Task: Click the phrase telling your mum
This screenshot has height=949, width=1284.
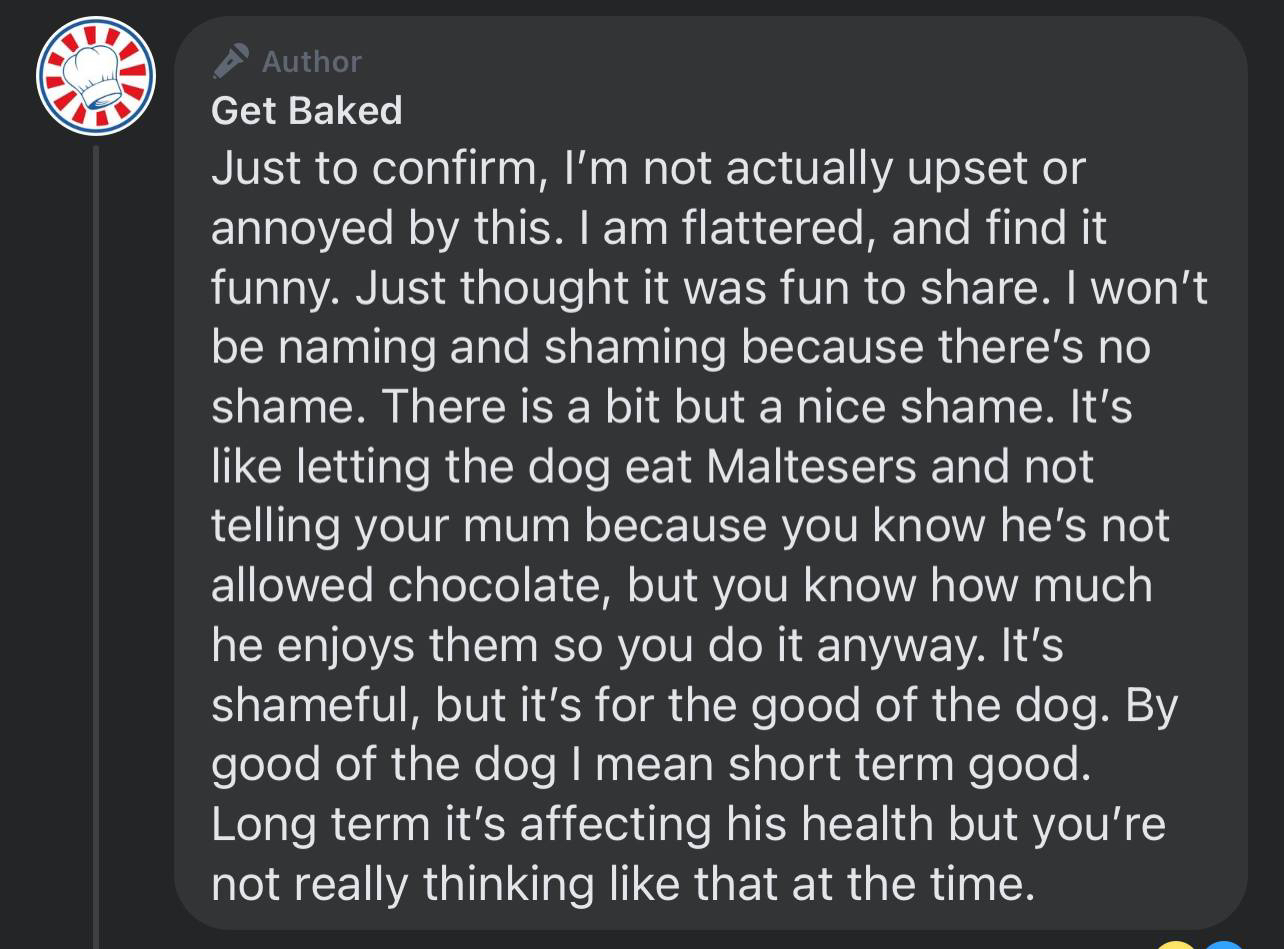Action: (x=392, y=526)
